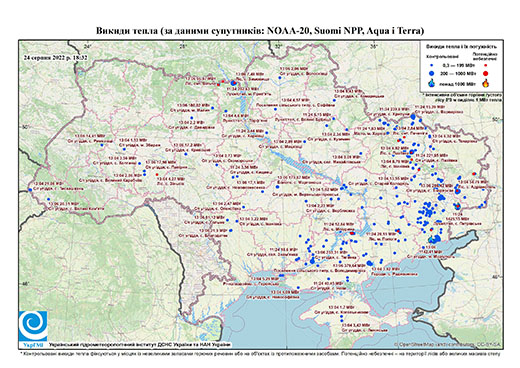Viewport: 520px width, 368px height.
Task: Click the blue flame icon in legend
Action: click(x=431, y=83)
